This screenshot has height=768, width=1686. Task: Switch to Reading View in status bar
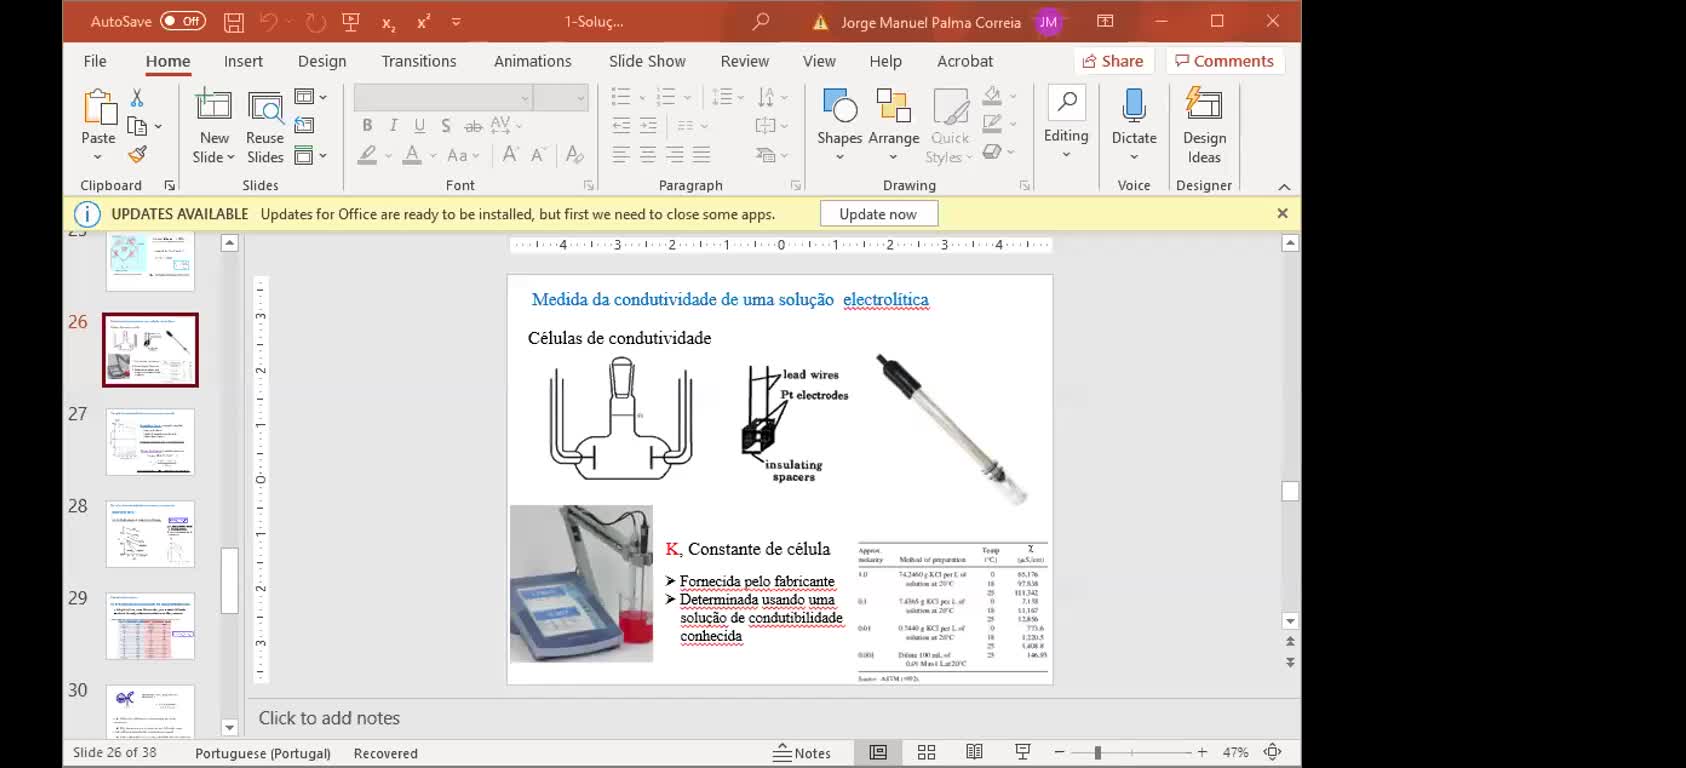pyautogui.click(x=974, y=752)
